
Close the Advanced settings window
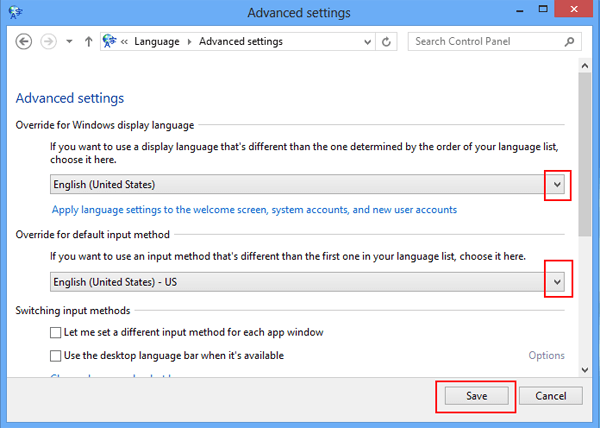pyautogui.click(x=574, y=9)
